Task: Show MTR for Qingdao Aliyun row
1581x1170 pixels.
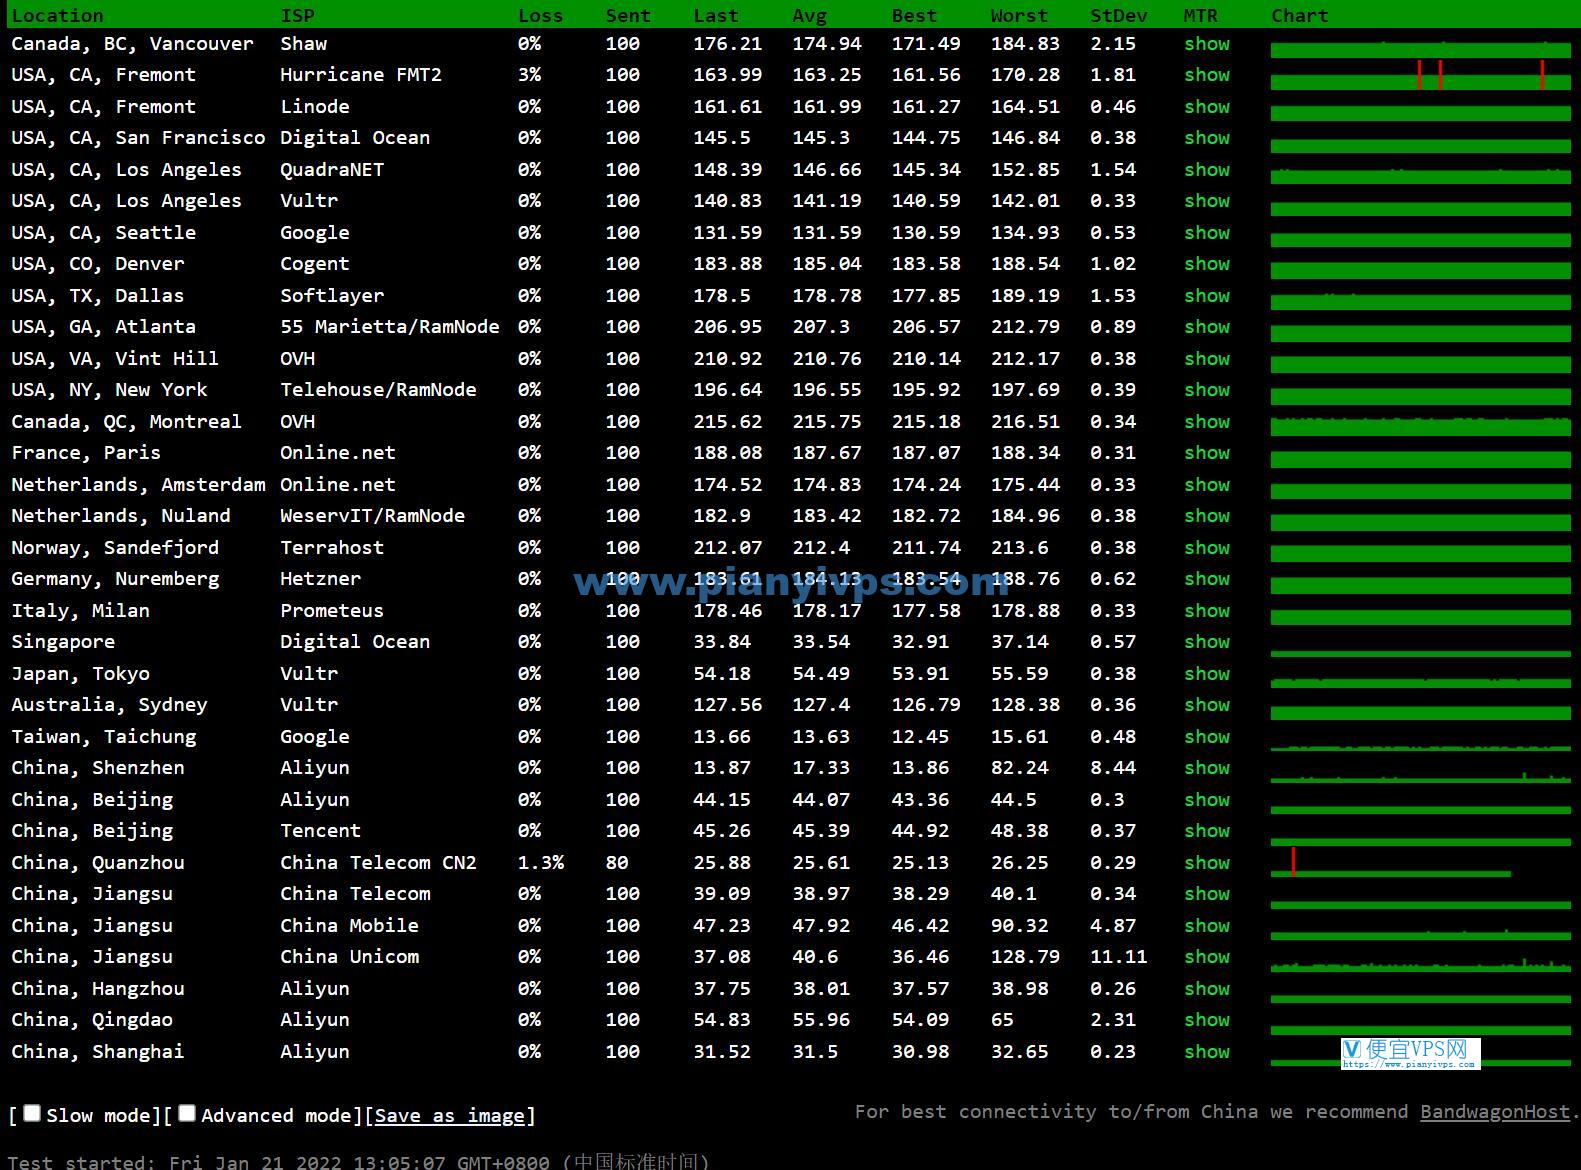Action: [x=1207, y=1020]
